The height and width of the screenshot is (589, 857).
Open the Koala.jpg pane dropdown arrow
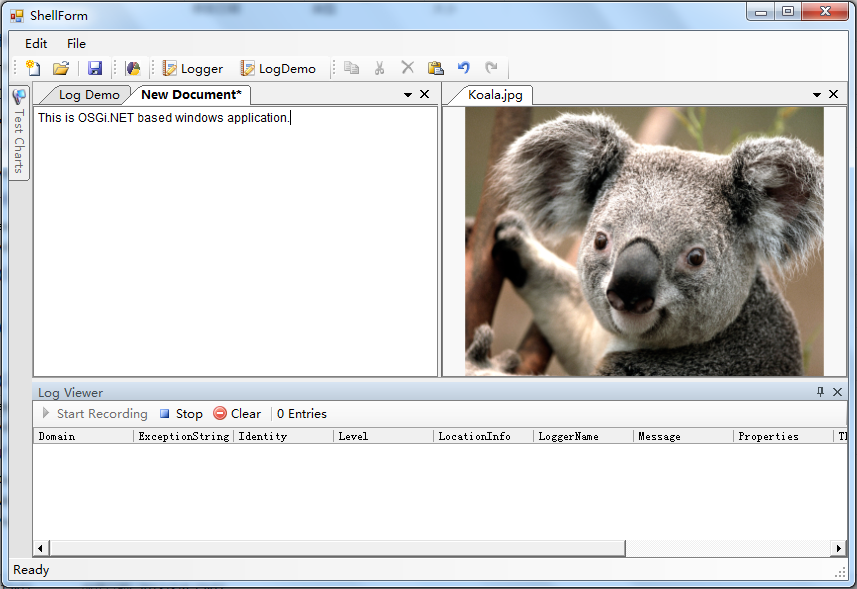point(817,93)
